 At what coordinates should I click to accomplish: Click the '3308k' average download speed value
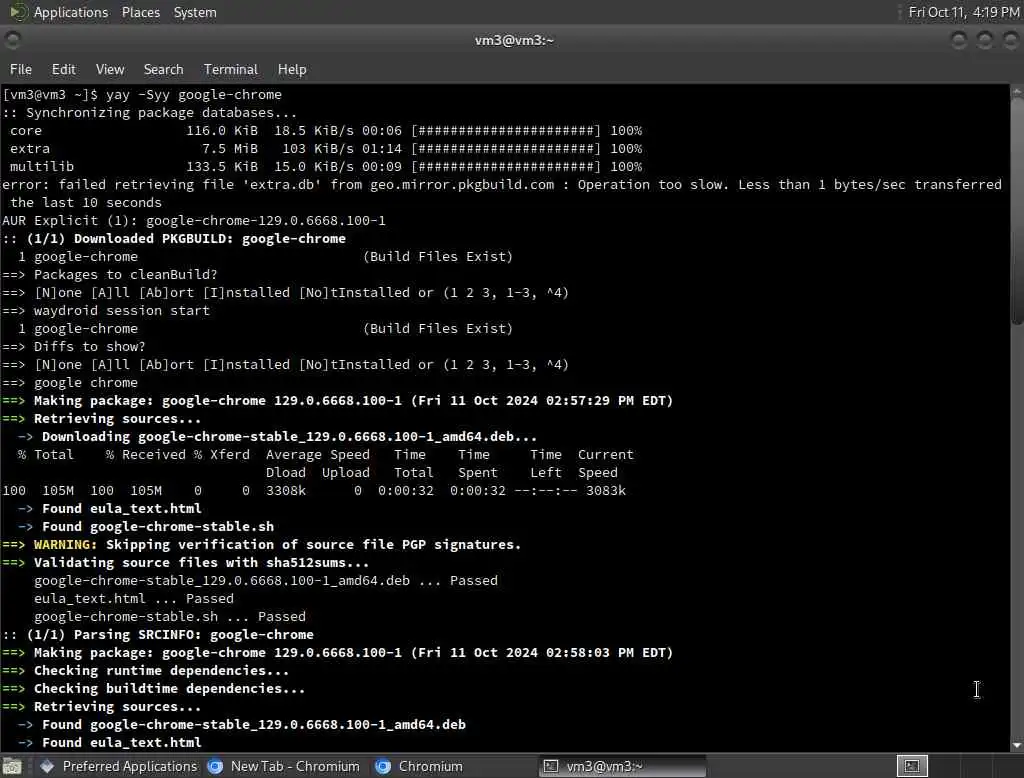click(285, 491)
